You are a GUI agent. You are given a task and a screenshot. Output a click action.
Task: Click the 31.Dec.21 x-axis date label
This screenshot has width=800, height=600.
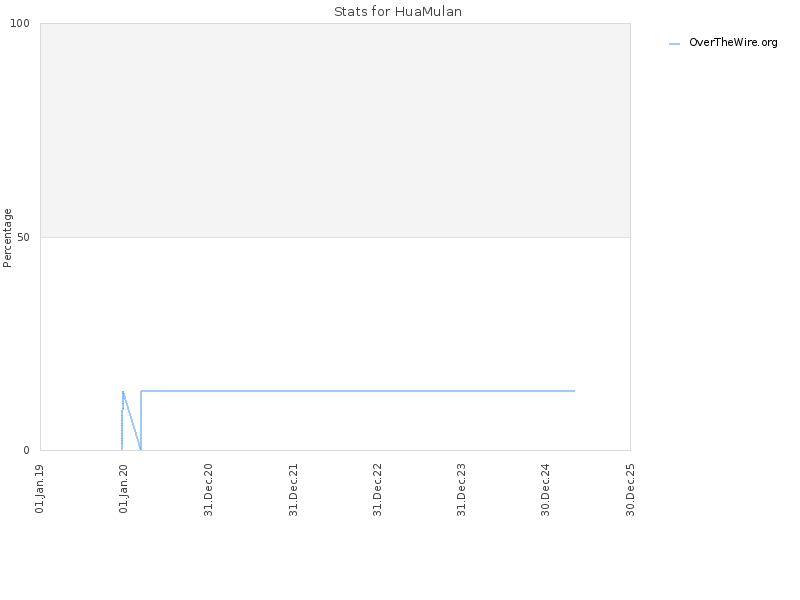click(x=293, y=489)
